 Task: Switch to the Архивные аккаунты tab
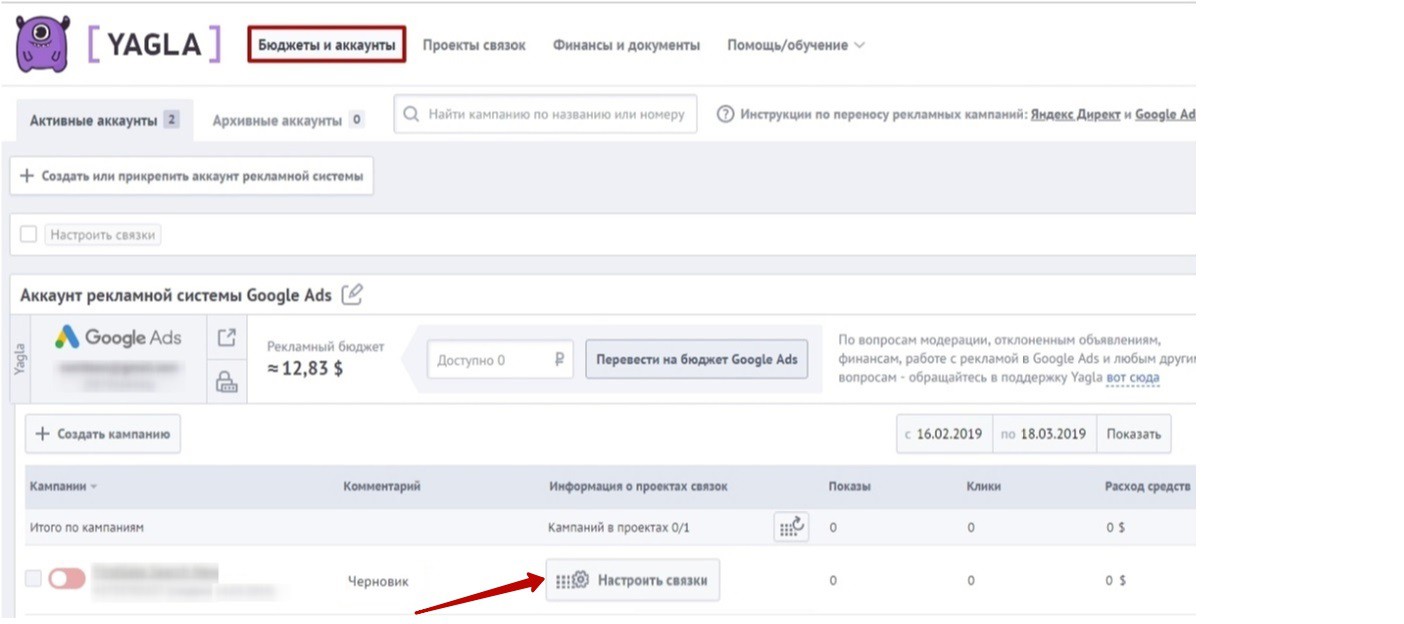tap(288, 120)
